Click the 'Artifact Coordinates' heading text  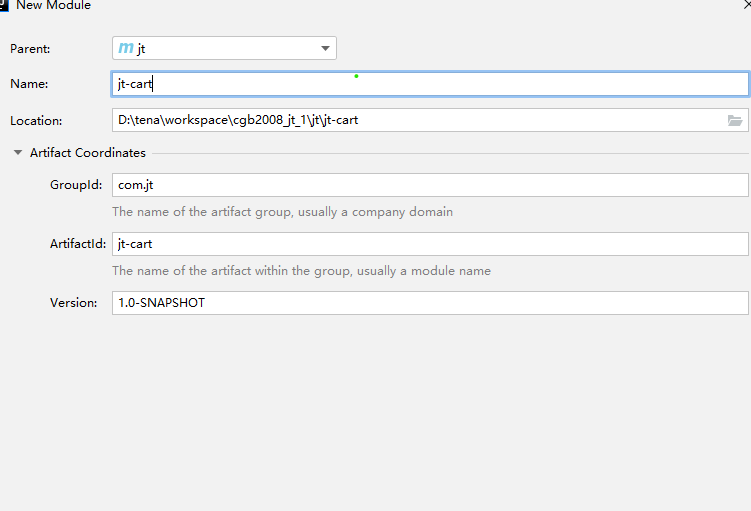coord(88,153)
